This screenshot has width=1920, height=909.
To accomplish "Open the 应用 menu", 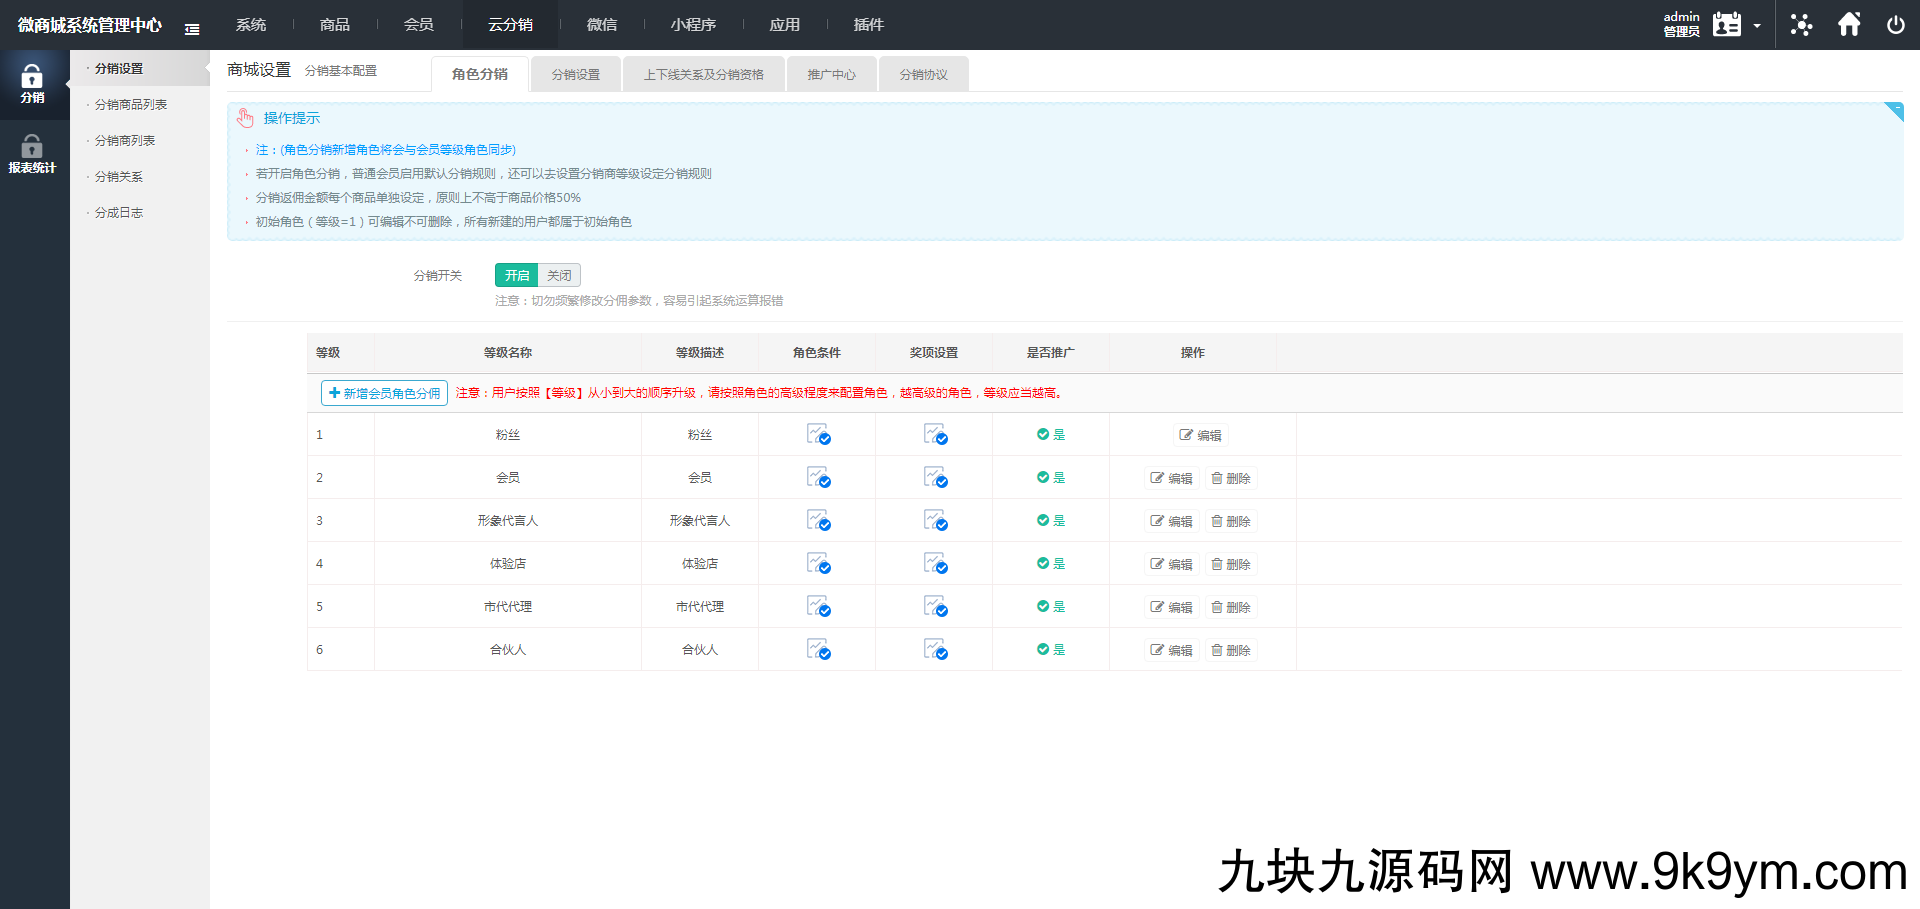I will pos(785,24).
